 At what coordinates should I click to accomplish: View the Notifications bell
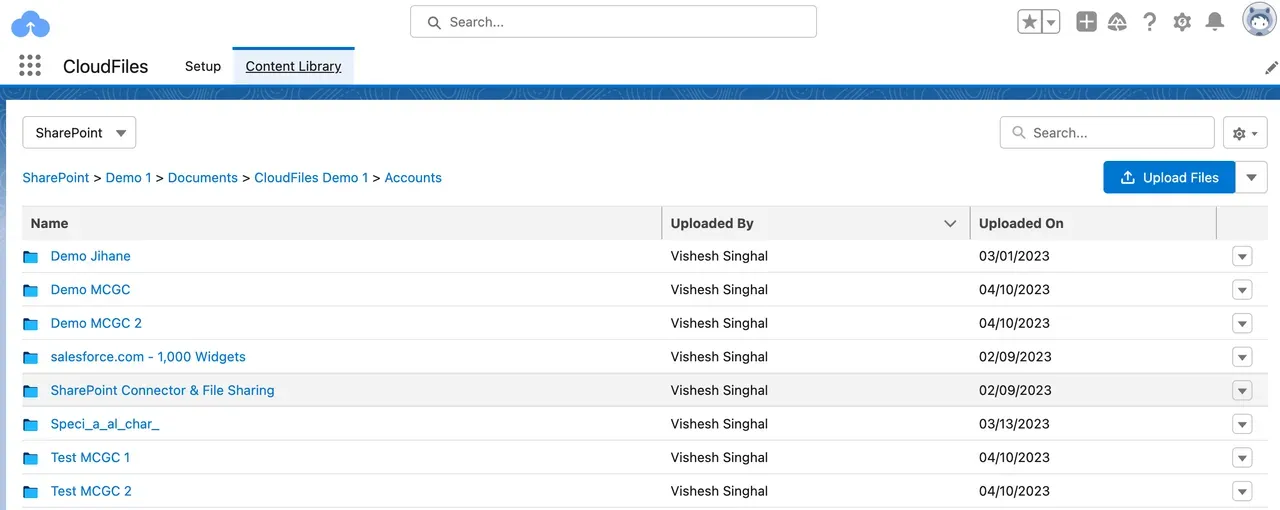point(1214,22)
